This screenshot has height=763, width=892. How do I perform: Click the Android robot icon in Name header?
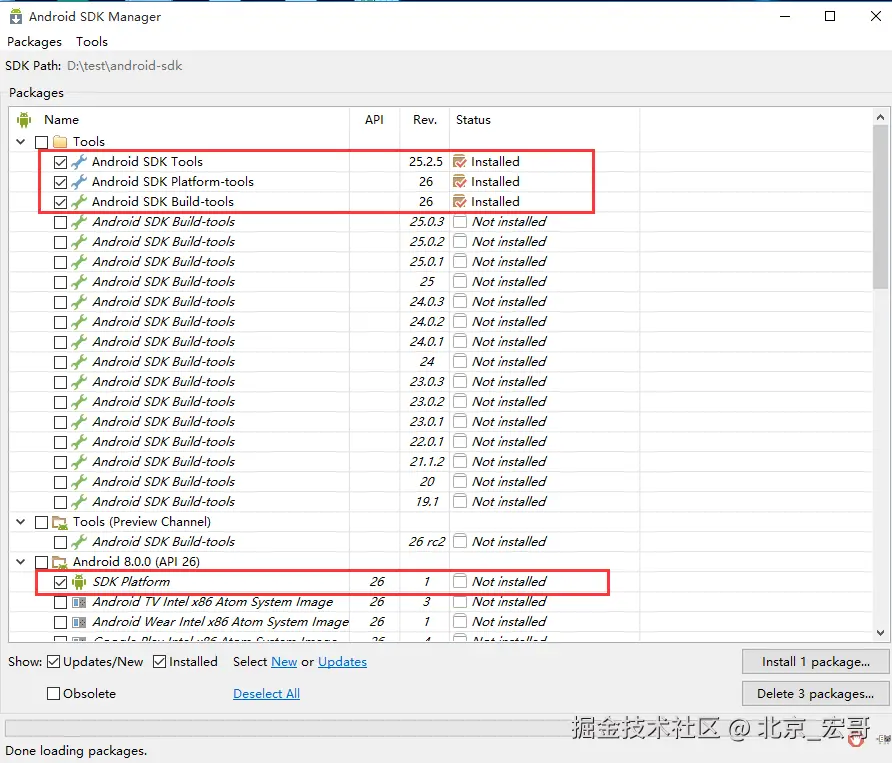pos(24,119)
